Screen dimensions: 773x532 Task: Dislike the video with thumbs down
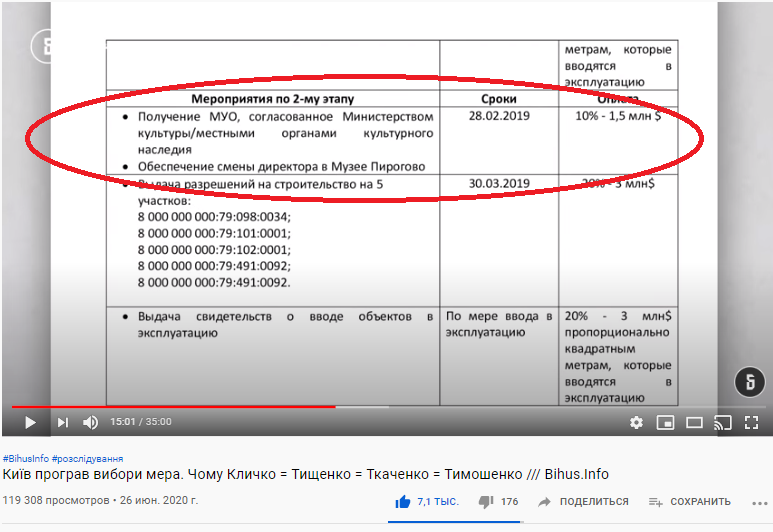(486, 502)
